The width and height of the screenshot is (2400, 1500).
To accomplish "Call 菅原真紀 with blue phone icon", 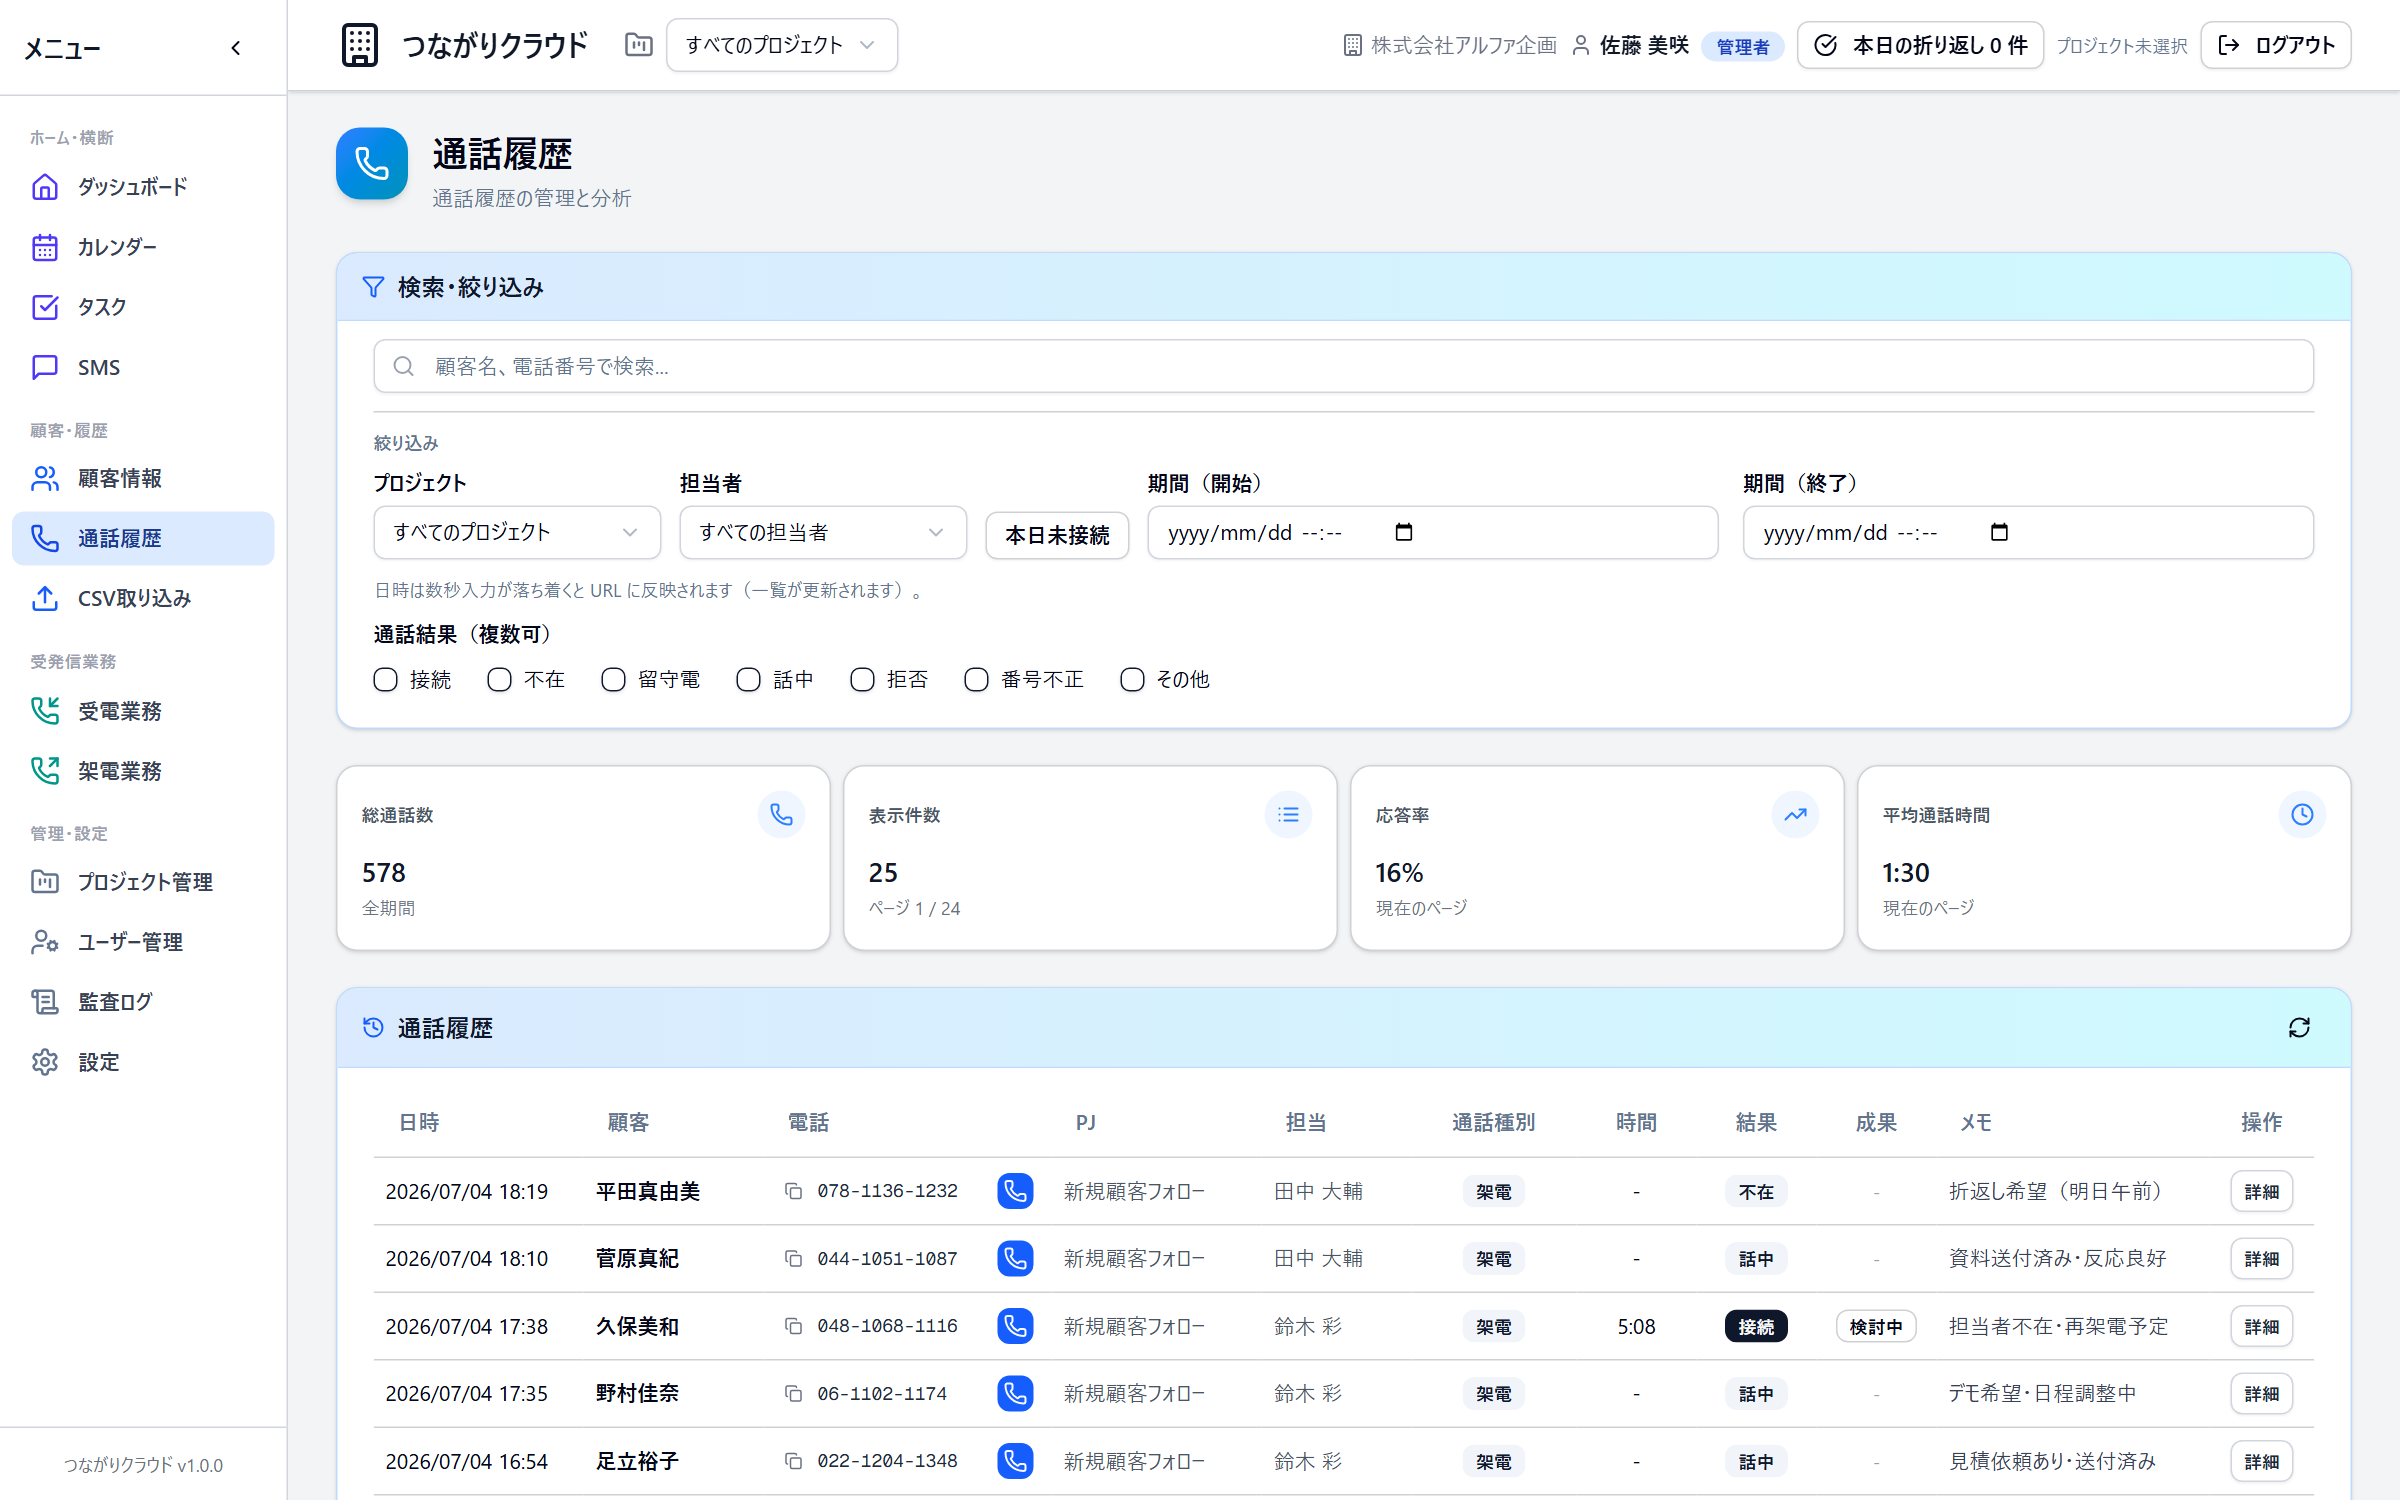I will click(x=1015, y=1258).
